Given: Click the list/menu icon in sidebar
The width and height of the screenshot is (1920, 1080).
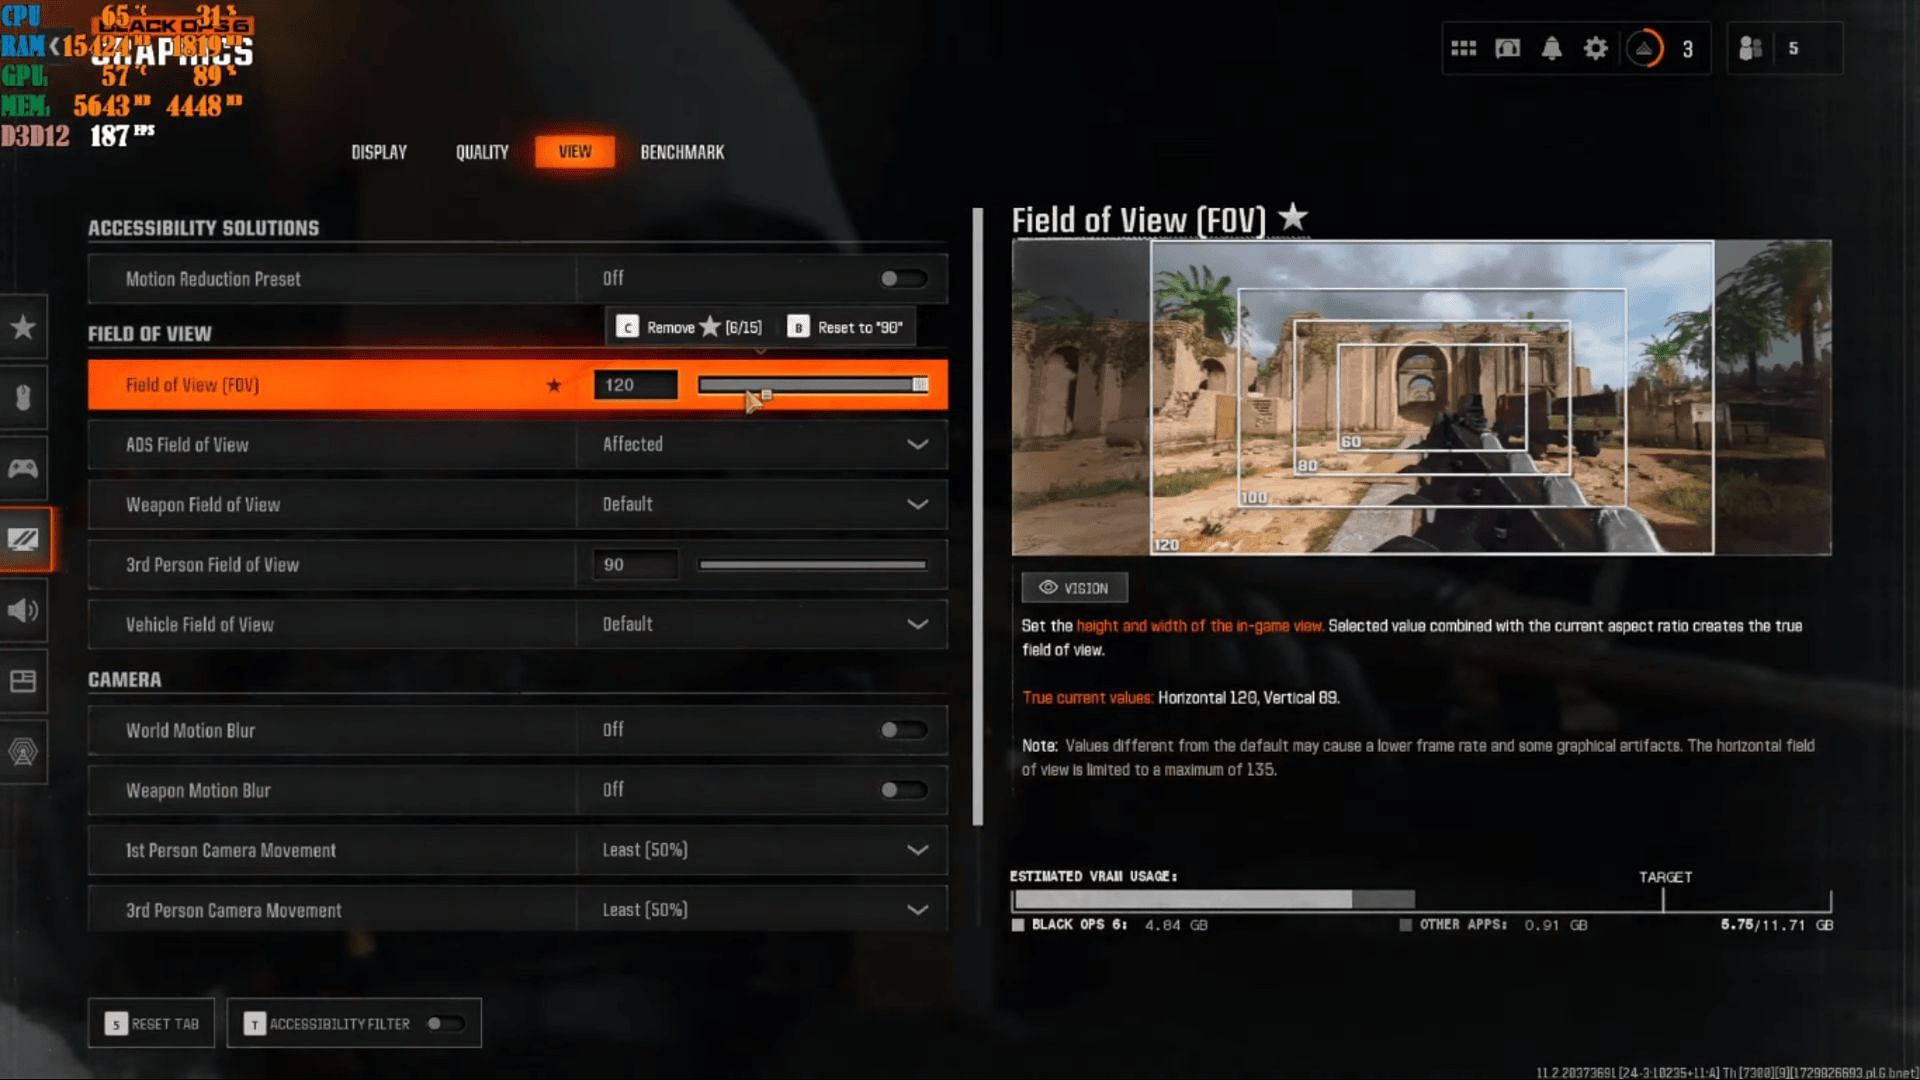Looking at the screenshot, I should [x=24, y=680].
